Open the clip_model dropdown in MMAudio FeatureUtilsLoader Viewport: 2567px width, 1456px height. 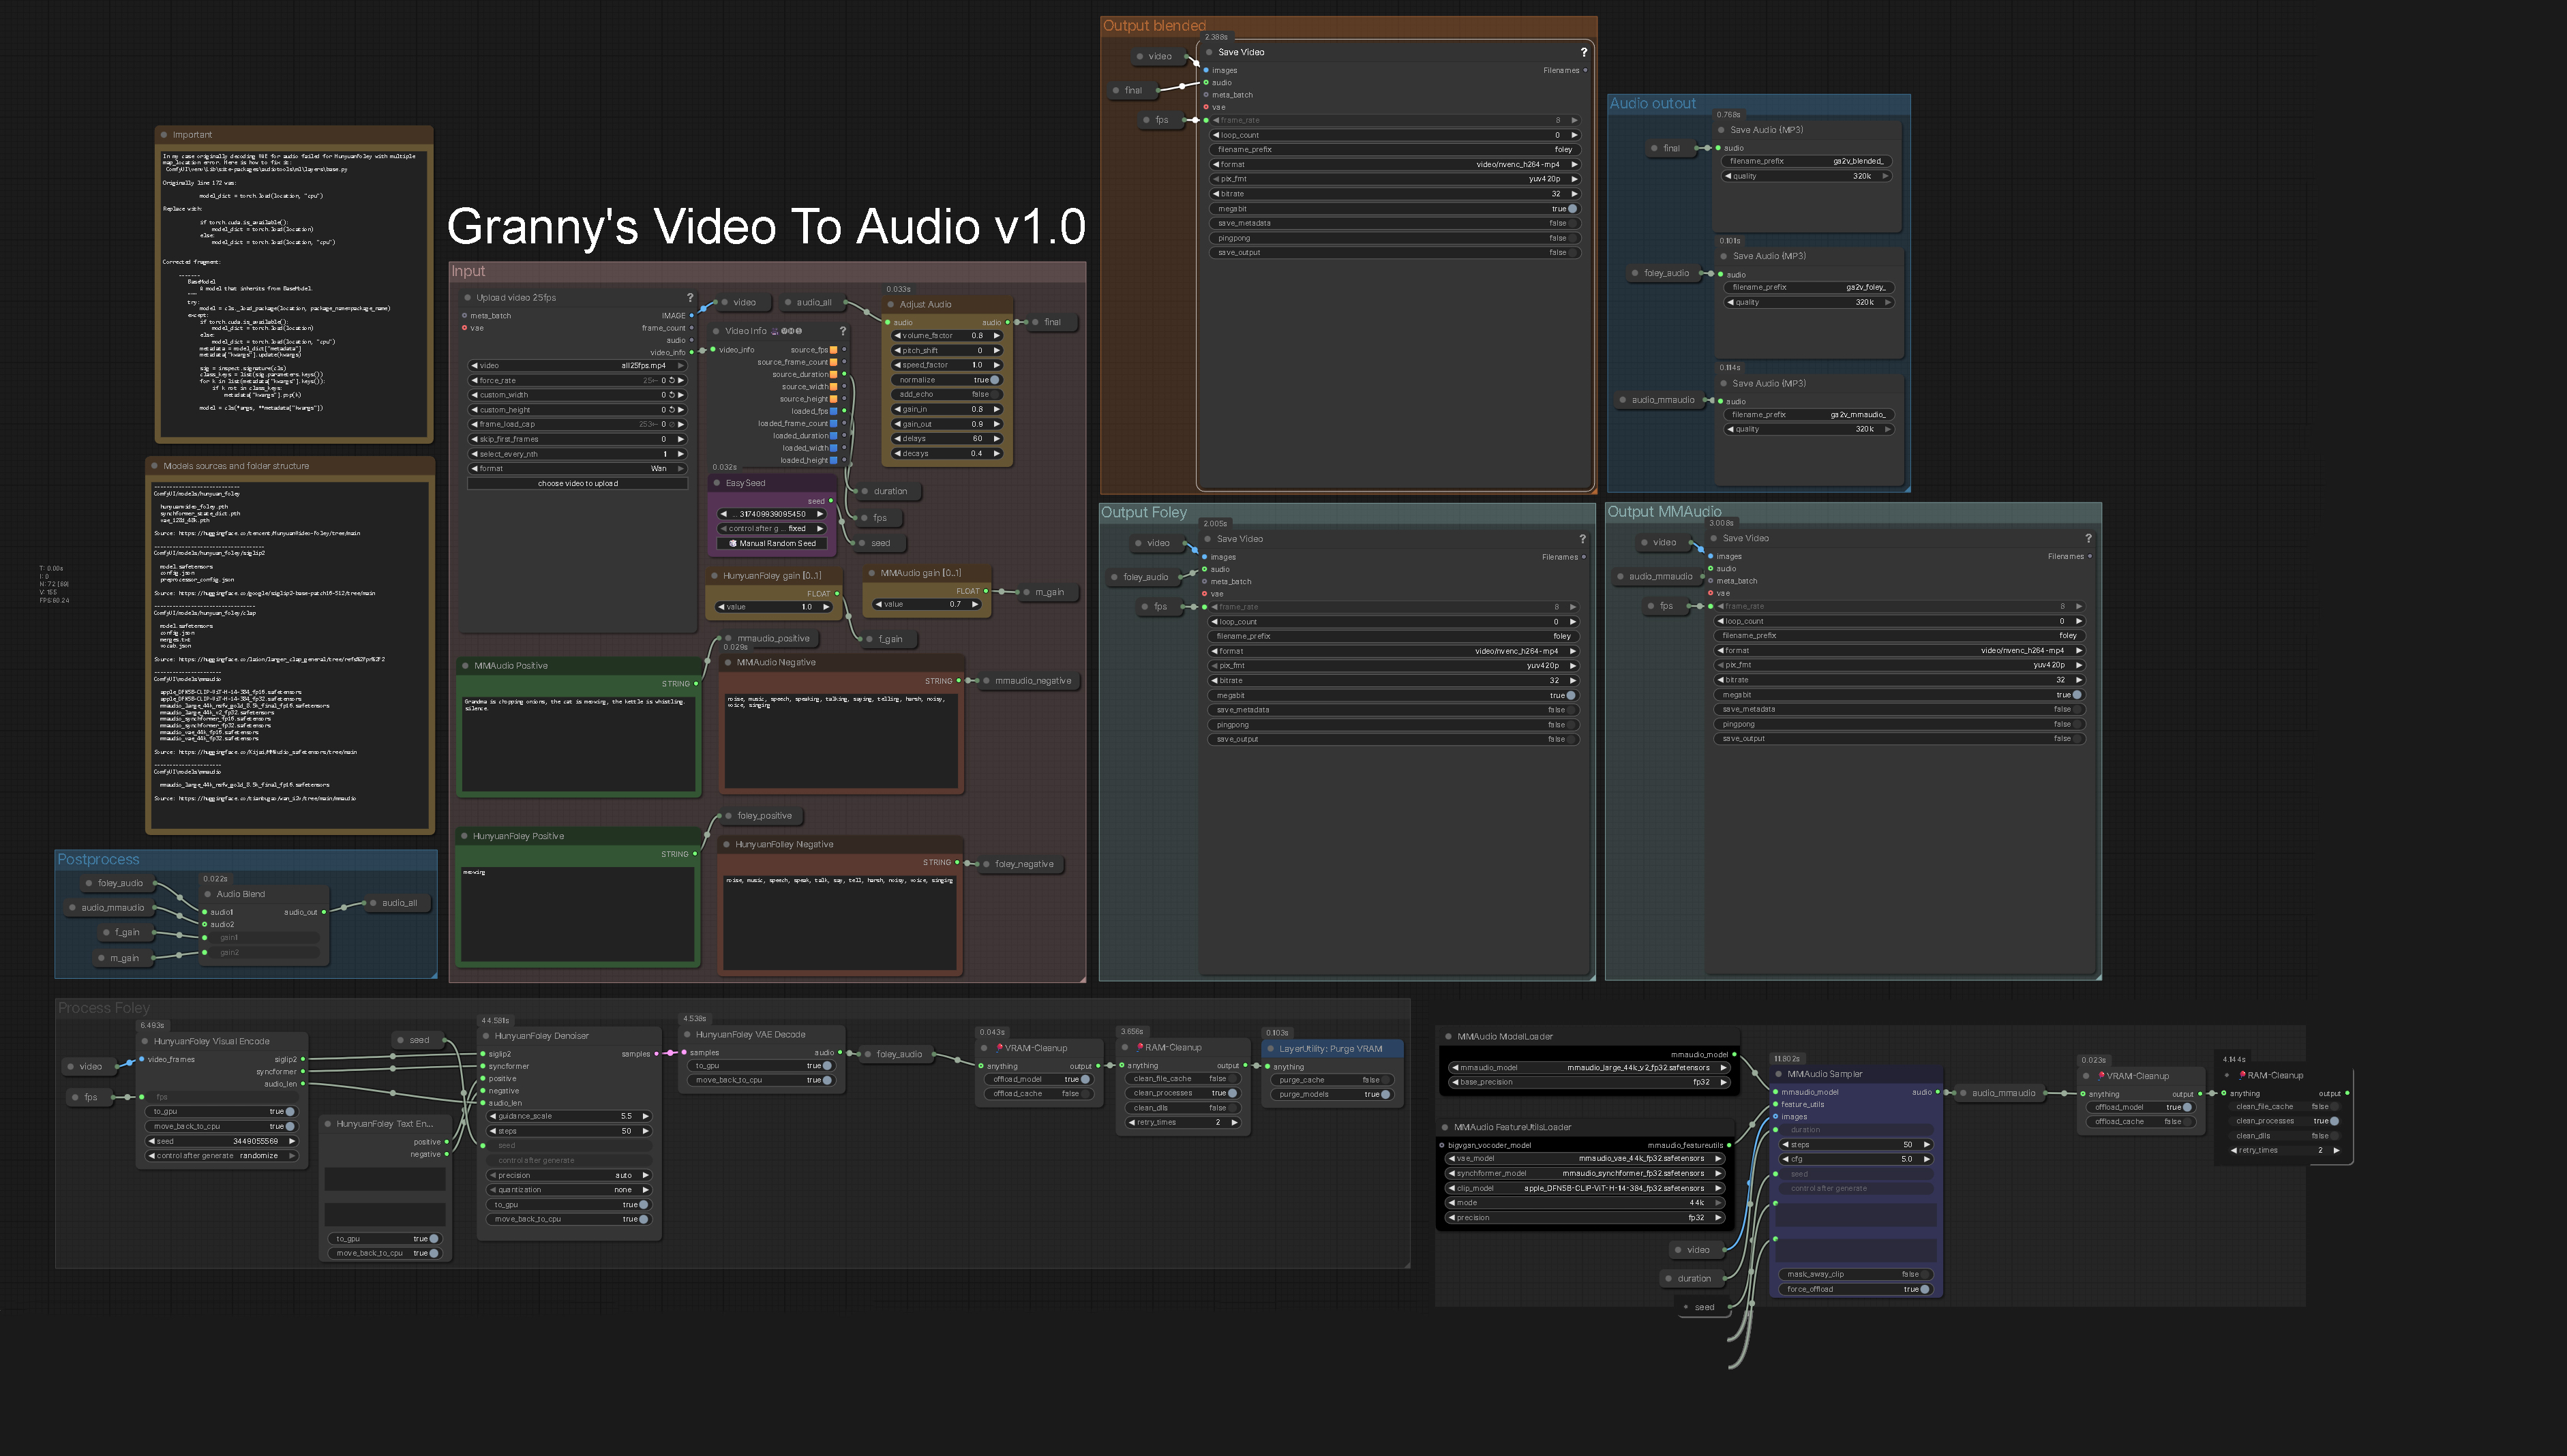[x=1586, y=1189]
